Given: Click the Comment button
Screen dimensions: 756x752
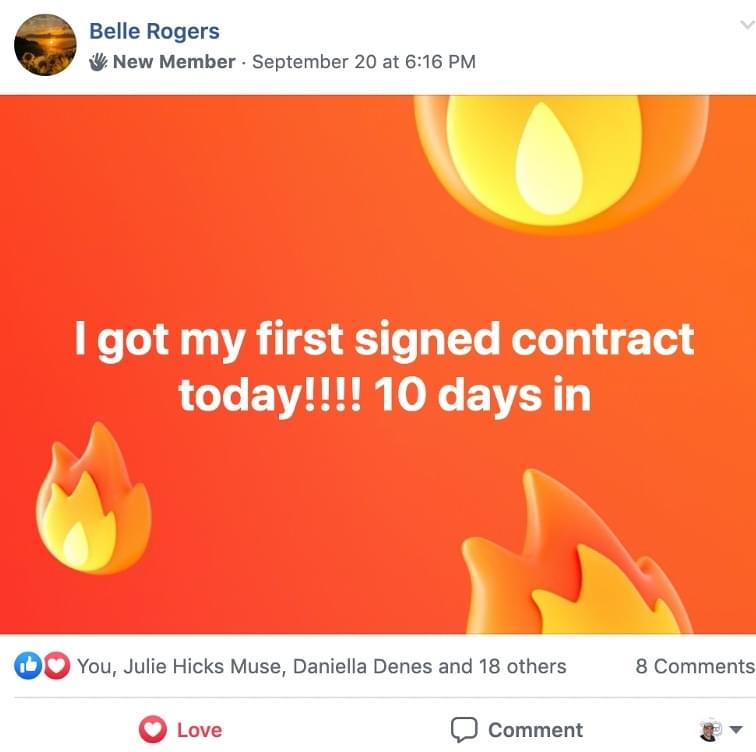Looking at the screenshot, I should (516, 729).
